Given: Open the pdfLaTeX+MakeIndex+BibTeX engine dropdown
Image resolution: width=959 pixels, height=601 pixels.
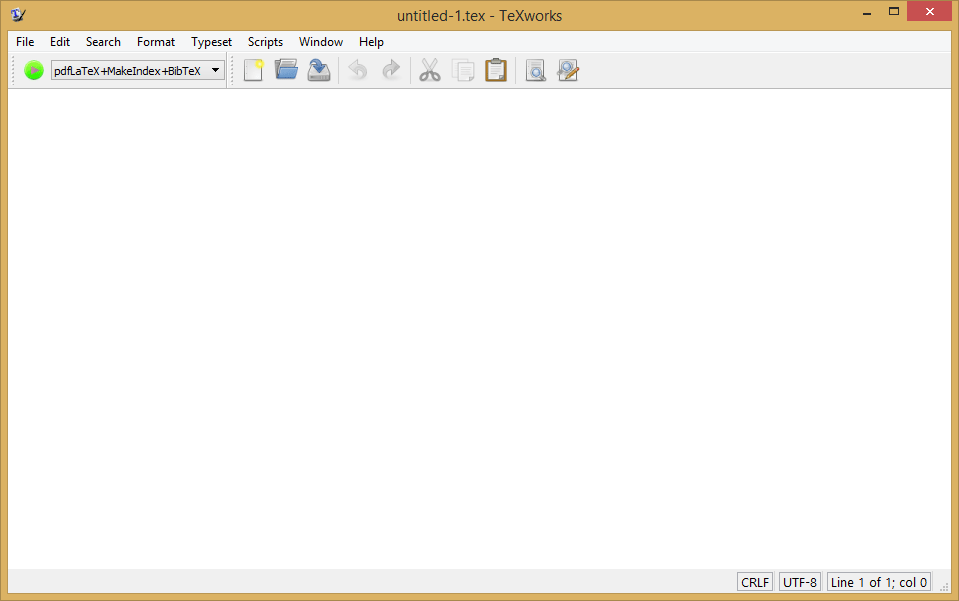Looking at the screenshot, I should click(x=138, y=70).
